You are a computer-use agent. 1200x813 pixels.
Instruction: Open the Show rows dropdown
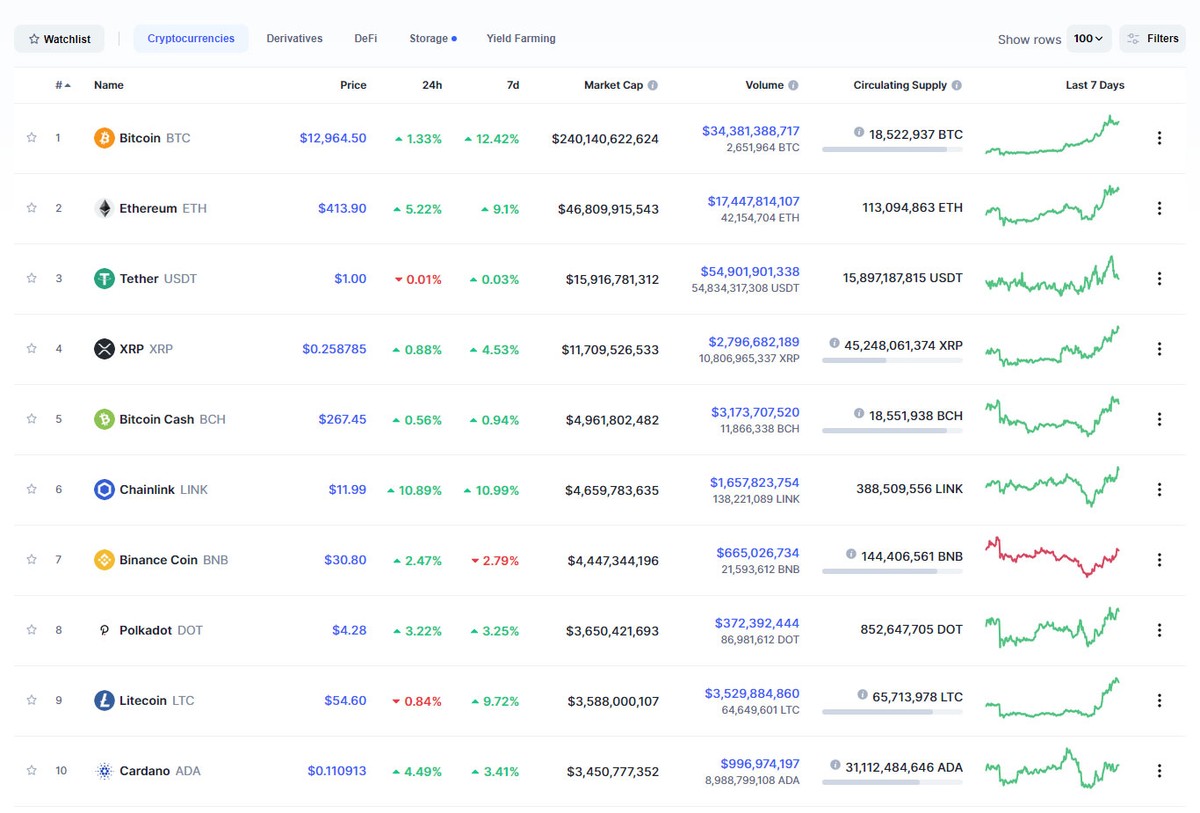(x=1088, y=38)
